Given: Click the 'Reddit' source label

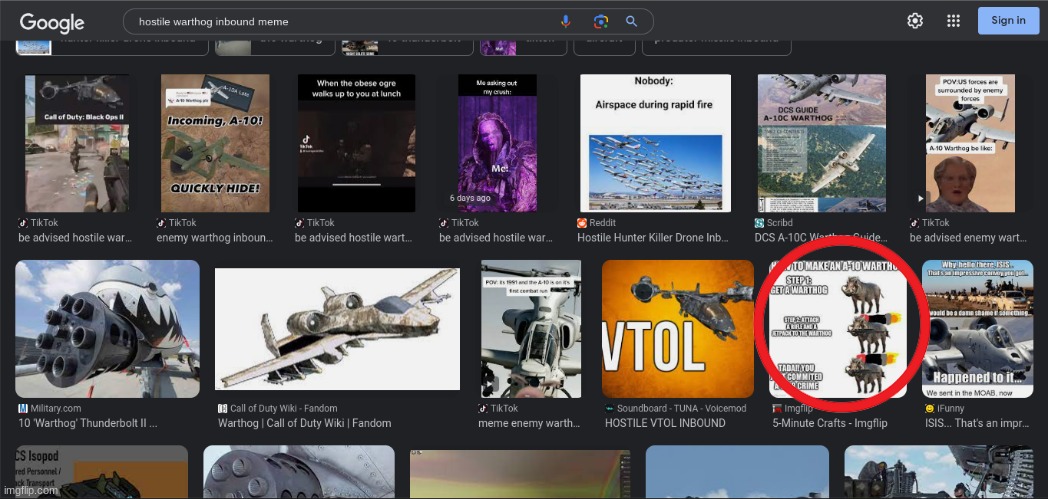Looking at the screenshot, I should 603,223.
